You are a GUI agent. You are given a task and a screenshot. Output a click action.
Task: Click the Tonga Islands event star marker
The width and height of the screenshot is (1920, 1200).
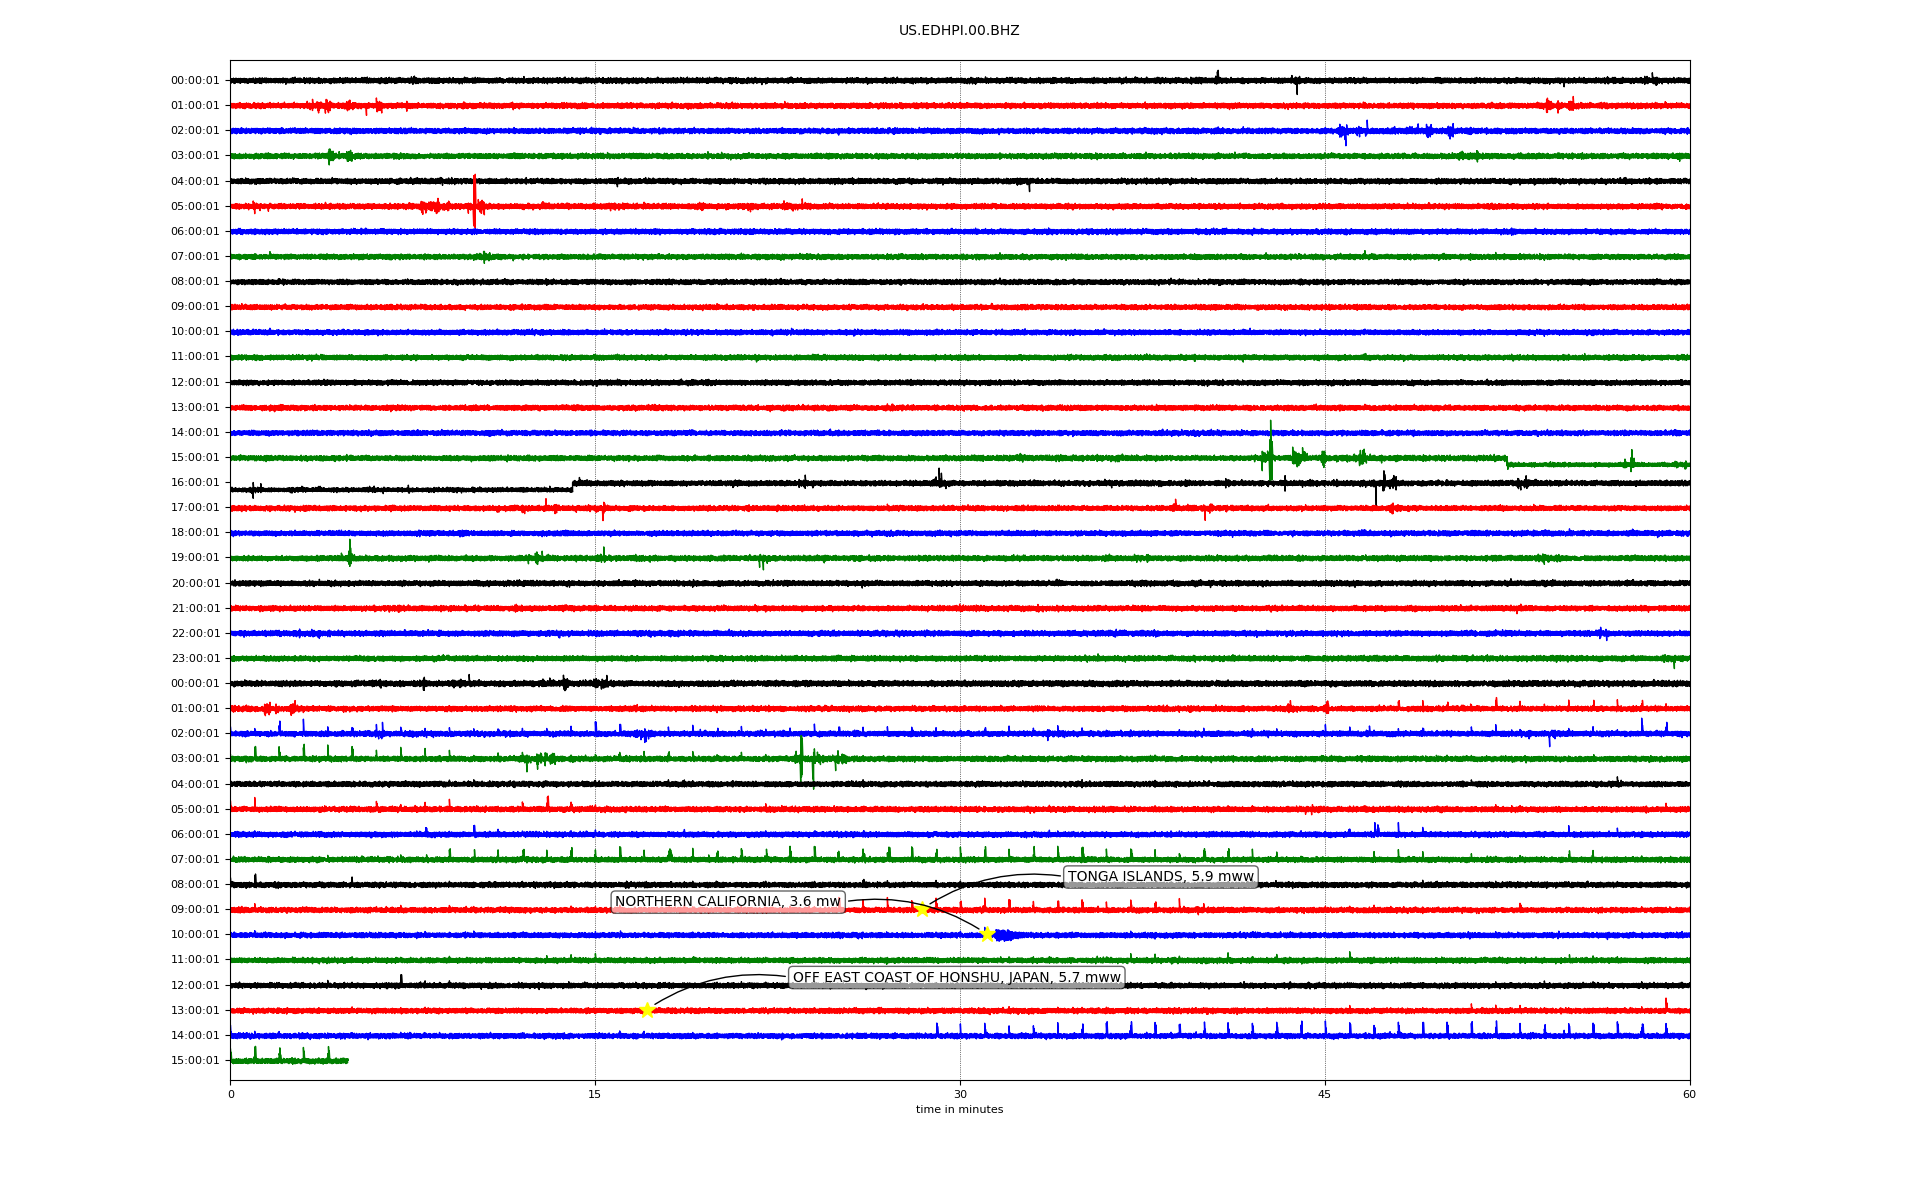(x=922, y=909)
